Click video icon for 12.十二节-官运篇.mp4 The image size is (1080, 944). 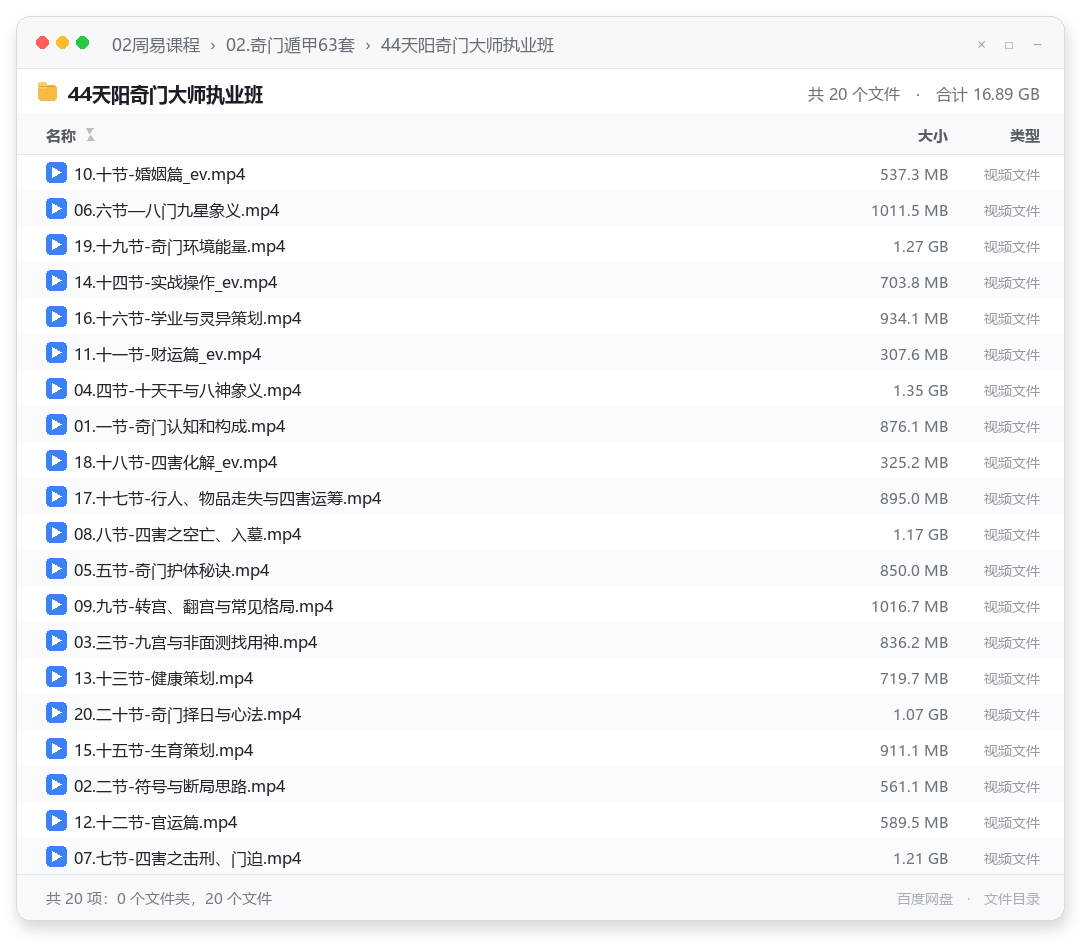56,821
